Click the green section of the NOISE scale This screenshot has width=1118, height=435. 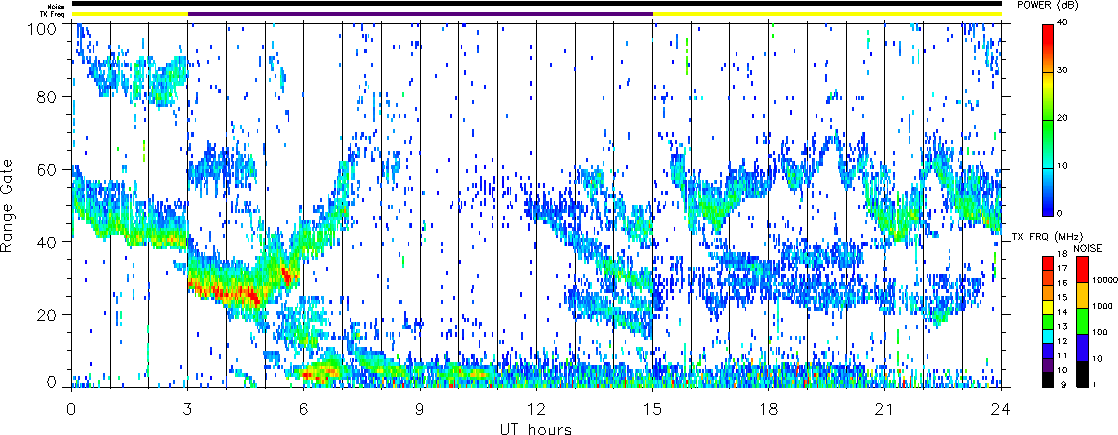[1082, 319]
